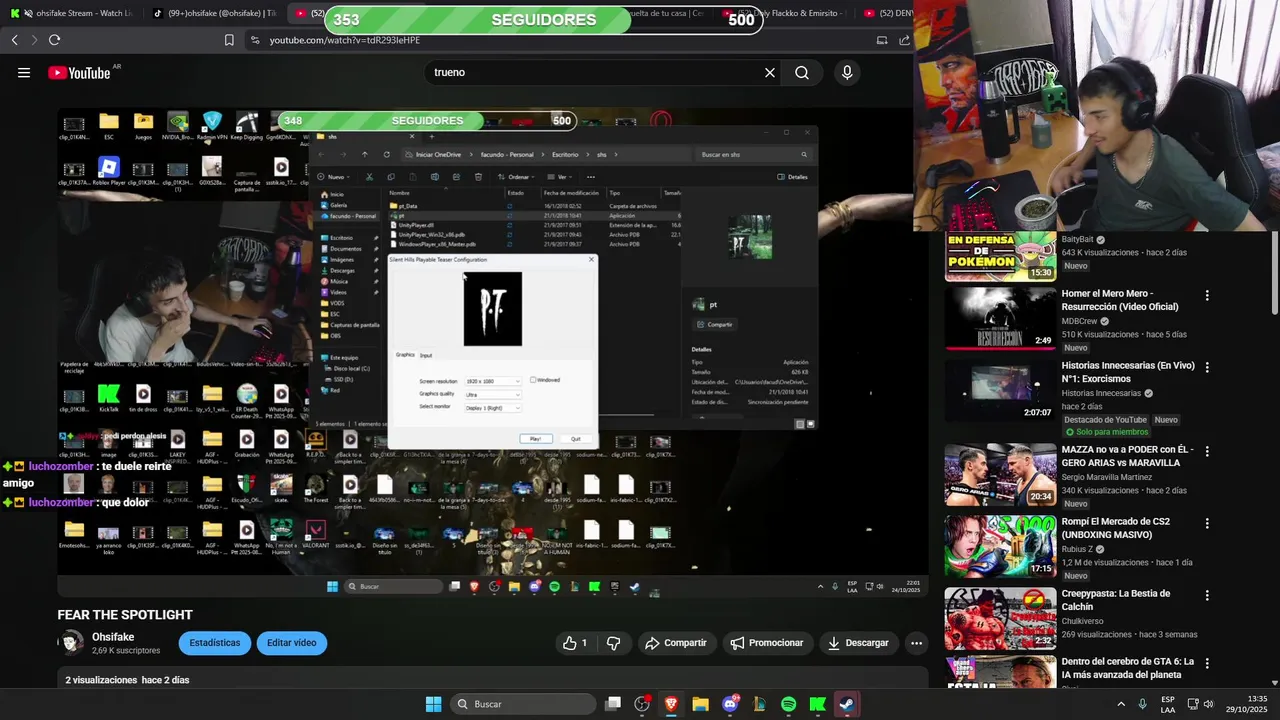This screenshot has height=720, width=1280.
Task: Open Task View from the taskbar
Action: tap(613, 704)
